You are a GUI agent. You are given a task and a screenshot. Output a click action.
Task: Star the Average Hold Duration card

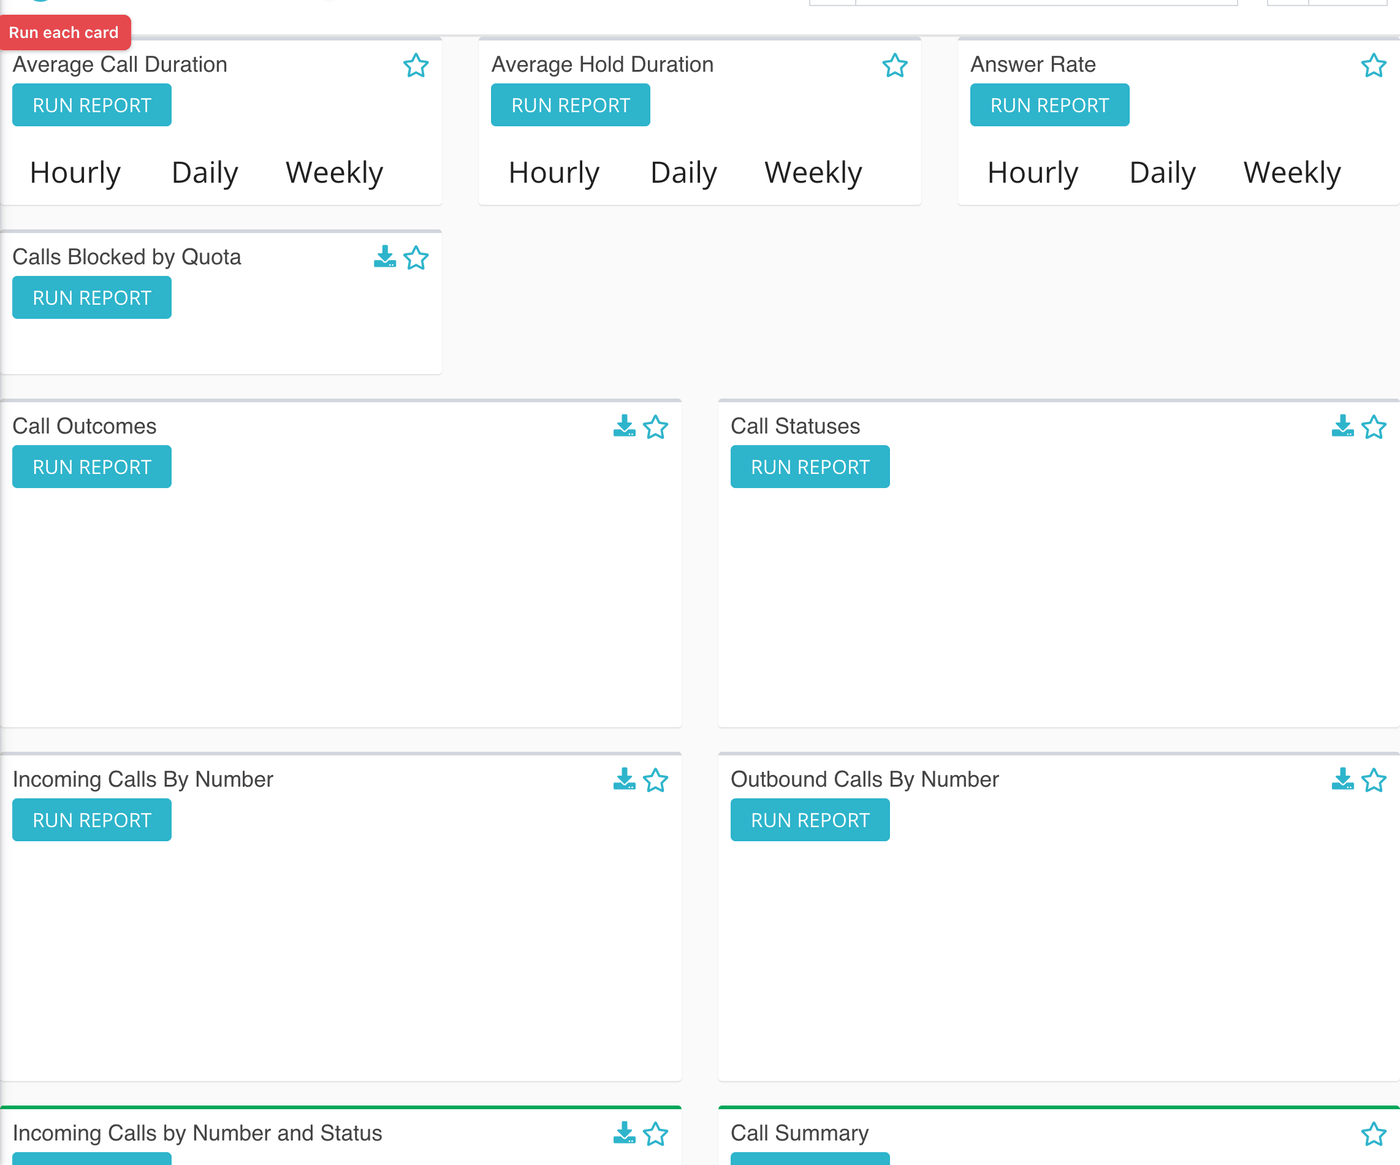click(895, 66)
